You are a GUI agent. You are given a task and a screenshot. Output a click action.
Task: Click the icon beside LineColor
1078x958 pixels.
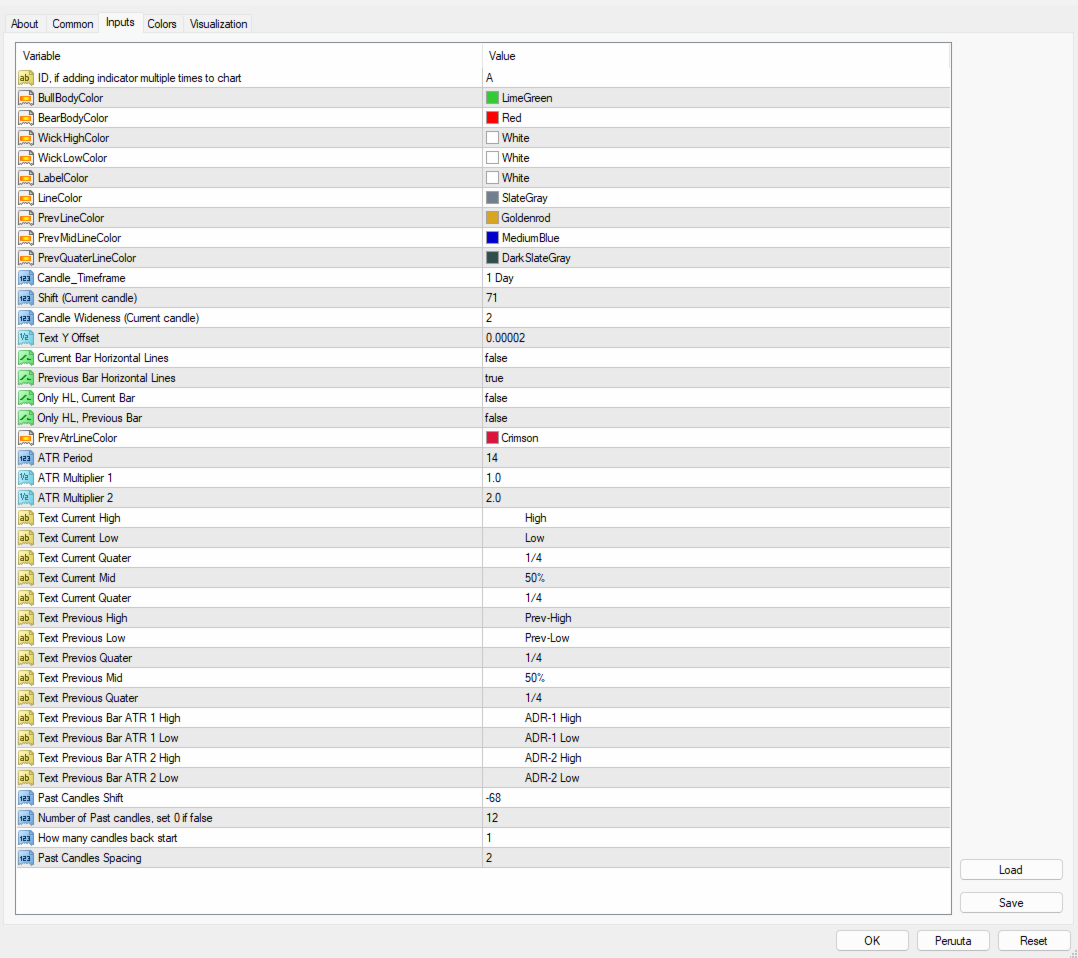pyautogui.click(x=25, y=197)
